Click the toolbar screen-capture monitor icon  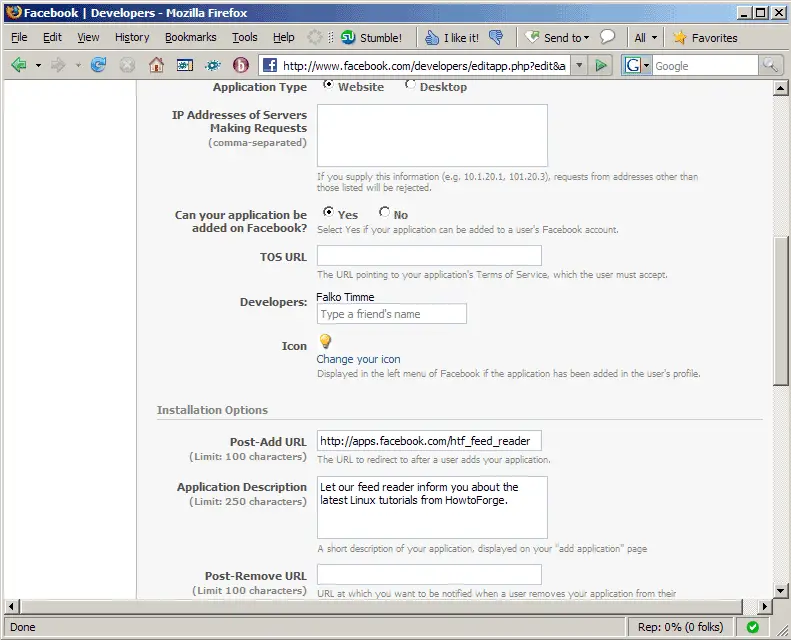[x=185, y=65]
